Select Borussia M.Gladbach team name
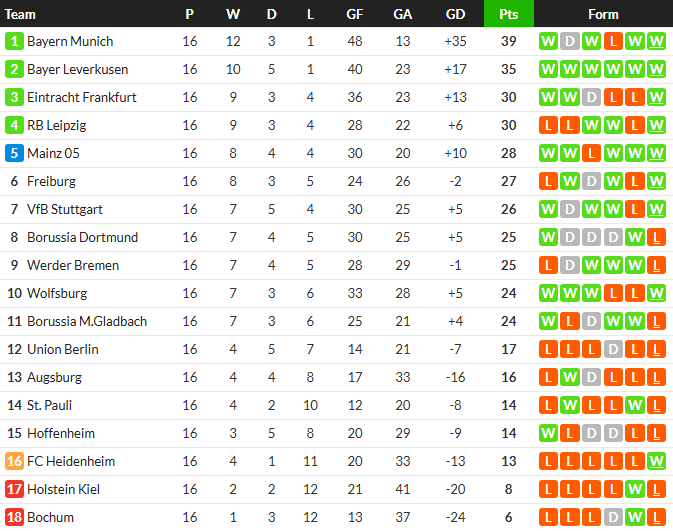This screenshot has width=673, height=531. pos(87,321)
